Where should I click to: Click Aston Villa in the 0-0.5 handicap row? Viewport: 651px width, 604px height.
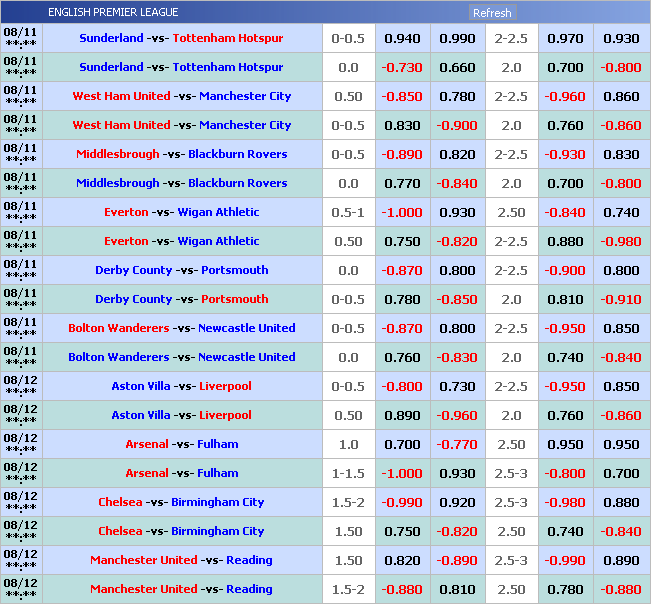(x=141, y=386)
